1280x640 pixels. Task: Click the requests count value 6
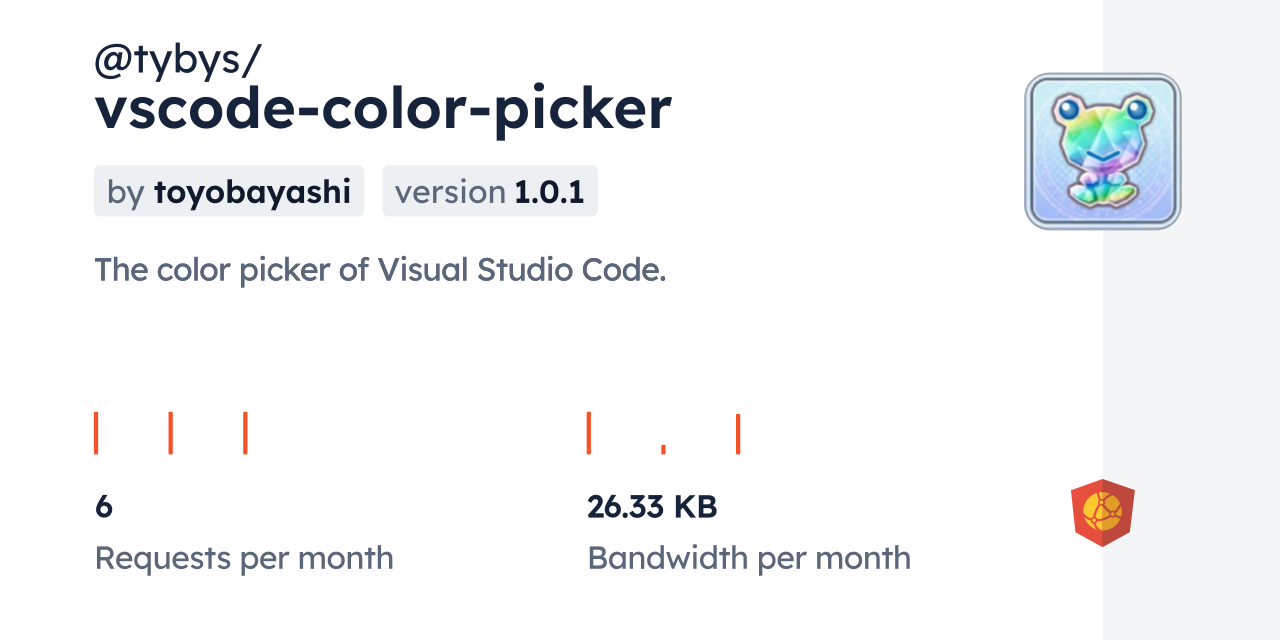click(x=104, y=507)
